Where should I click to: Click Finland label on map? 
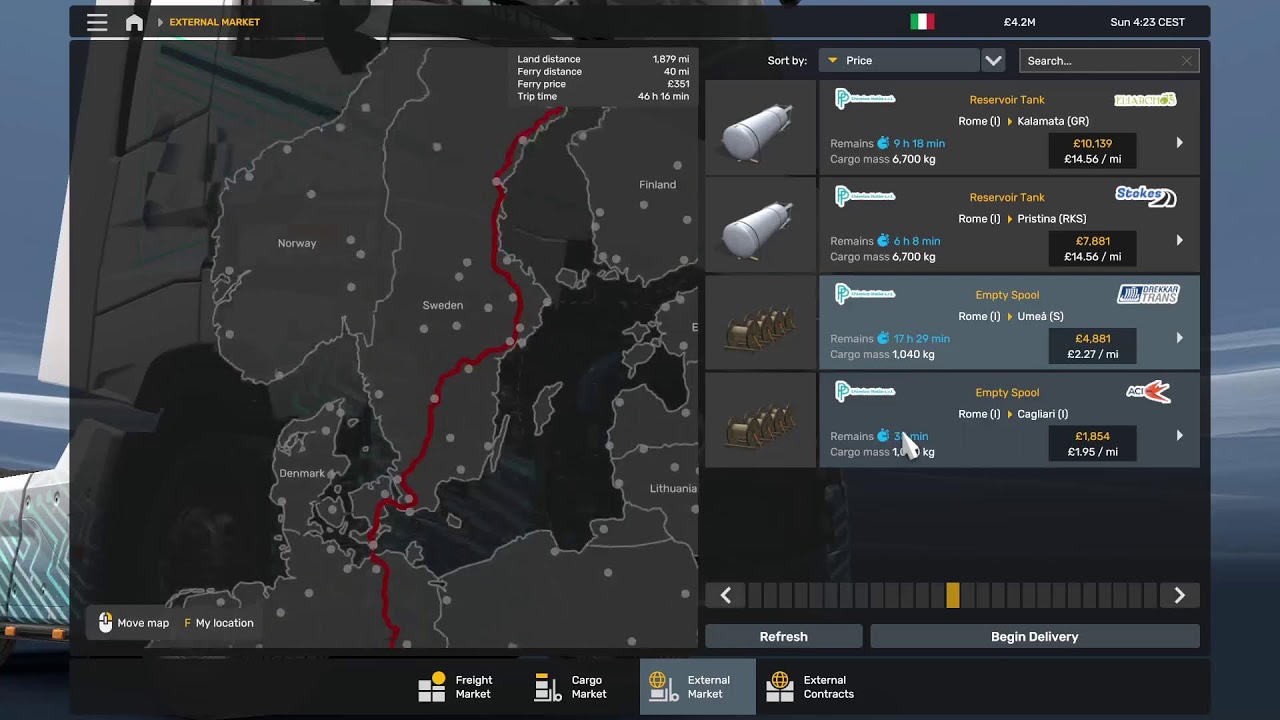tap(657, 184)
